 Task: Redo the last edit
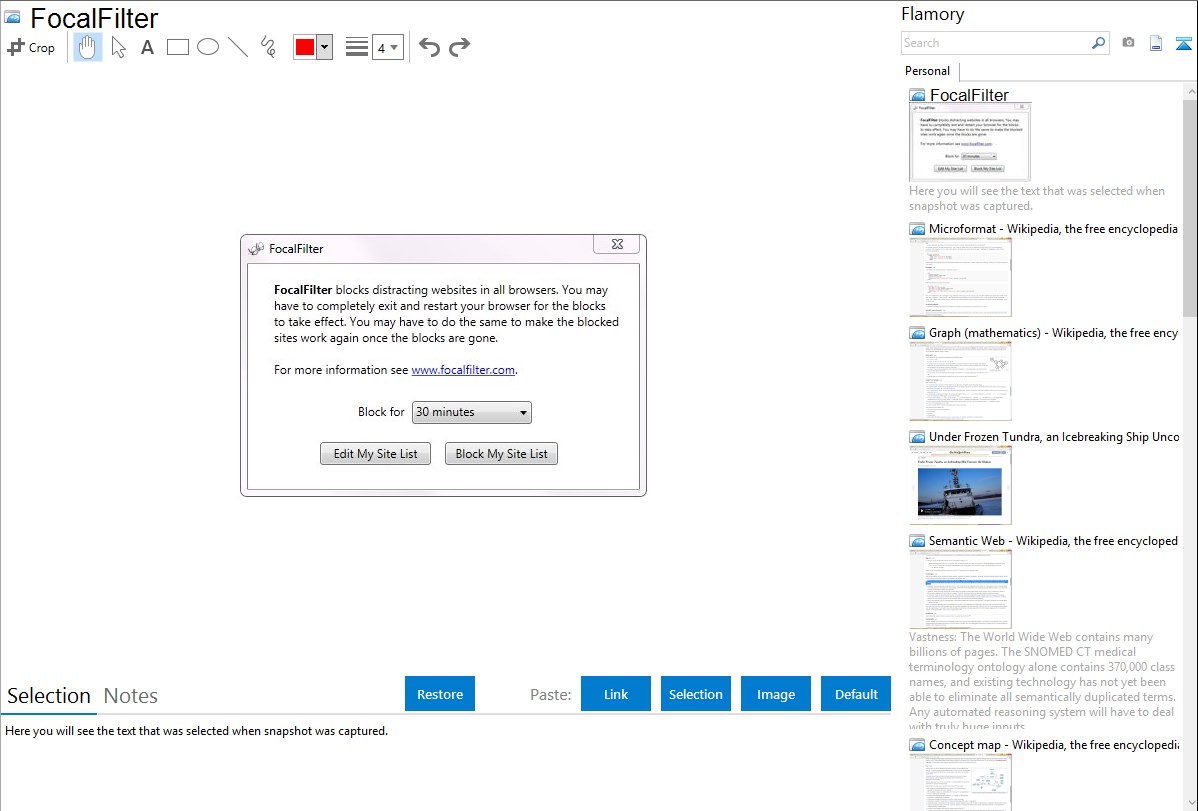(x=459, y=47)
